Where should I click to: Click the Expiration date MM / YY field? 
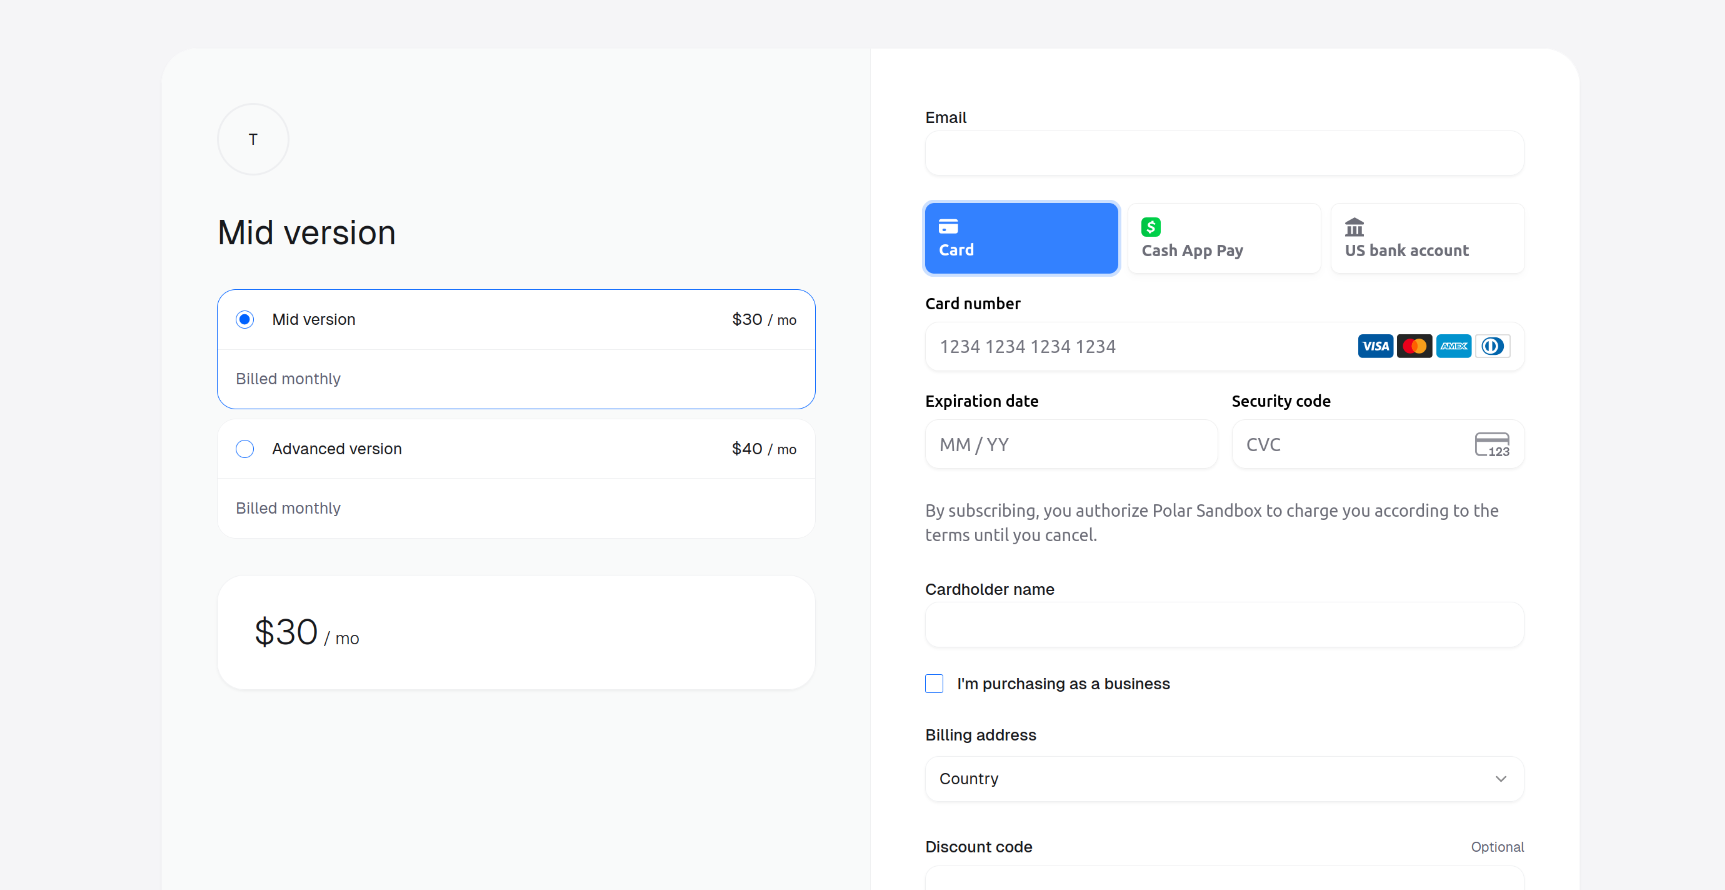1071,445
